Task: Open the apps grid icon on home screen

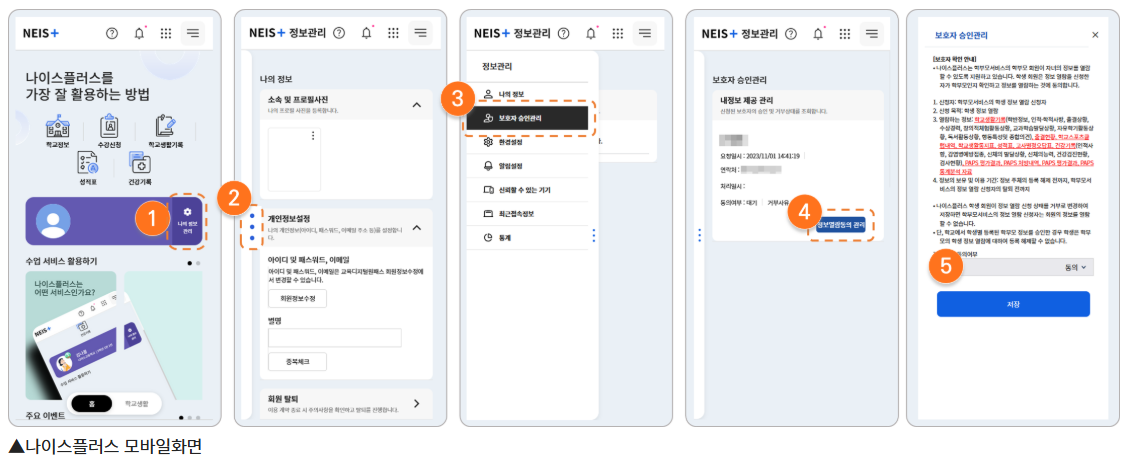Action: [166, 33]
